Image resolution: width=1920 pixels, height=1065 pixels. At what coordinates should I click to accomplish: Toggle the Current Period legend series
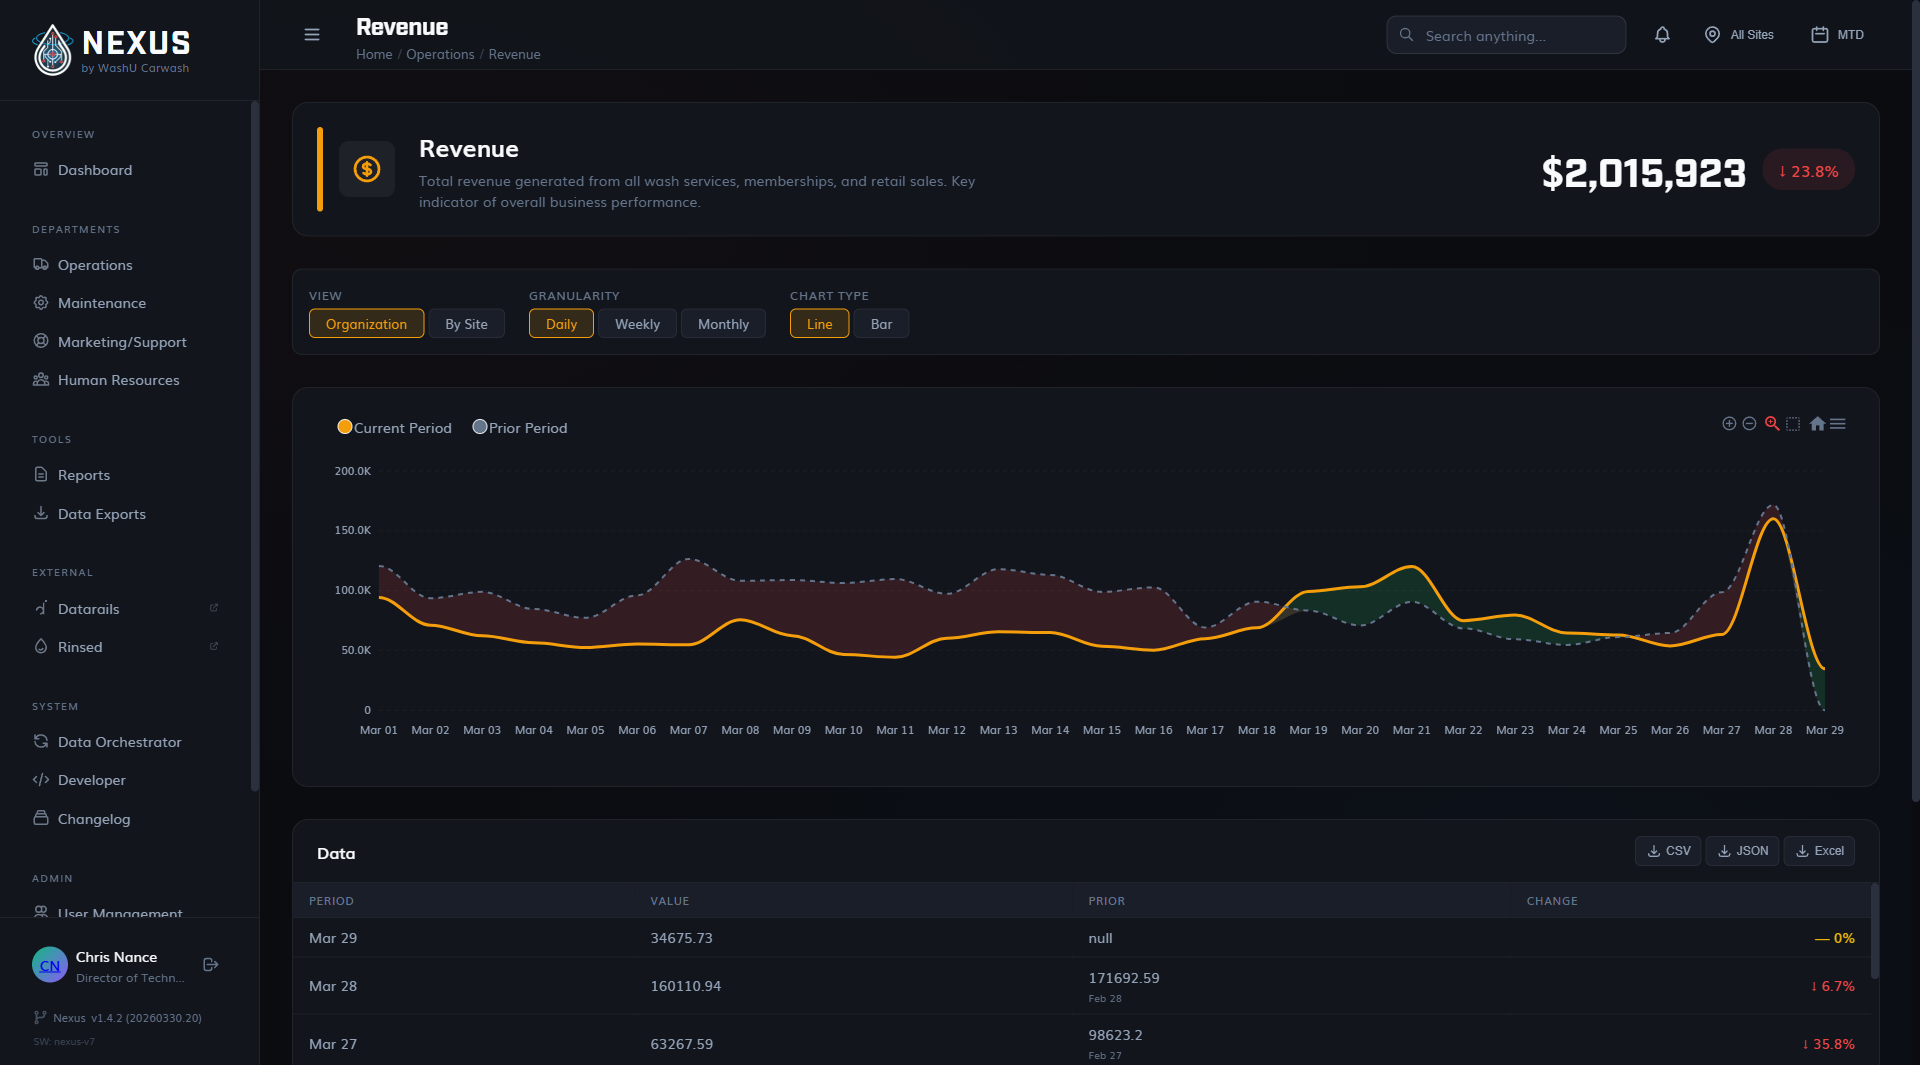click(x=395, y=428)
